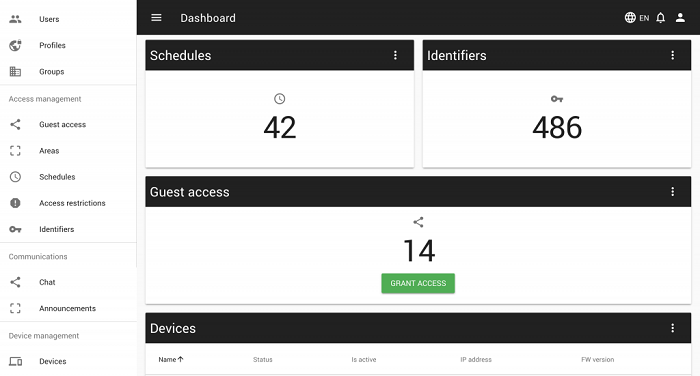Open Profiles in the sidebar
The height and width of the screenshot is (376, 700).
coord(52,46)
